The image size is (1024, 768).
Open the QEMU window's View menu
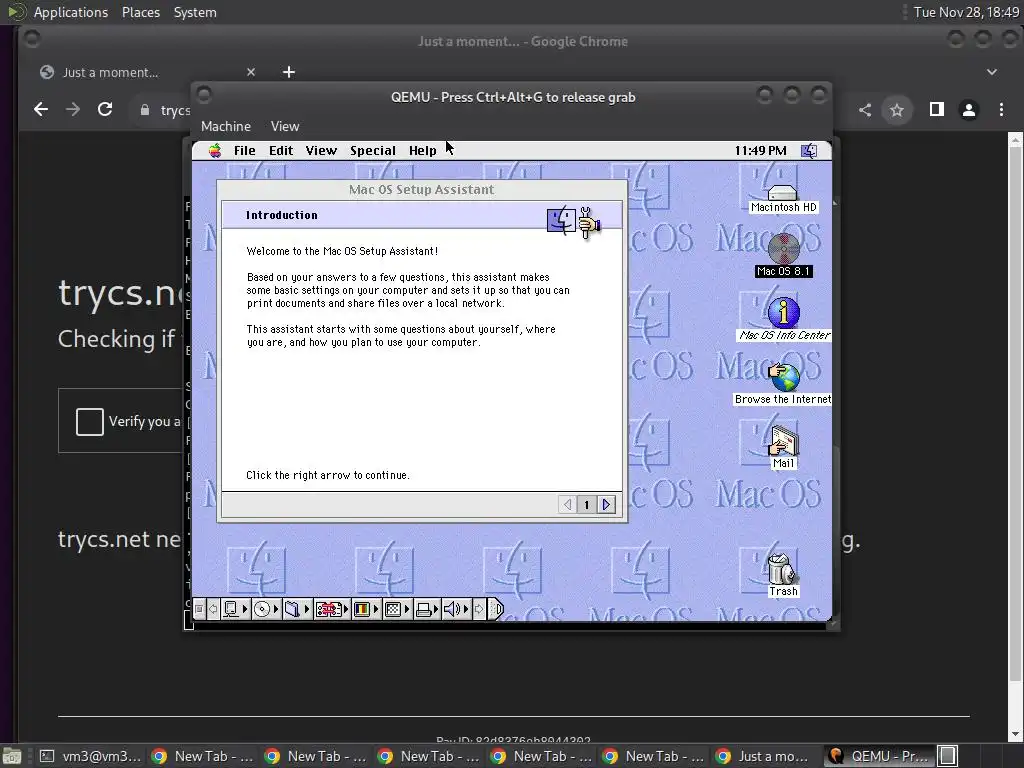coord(285,126)
